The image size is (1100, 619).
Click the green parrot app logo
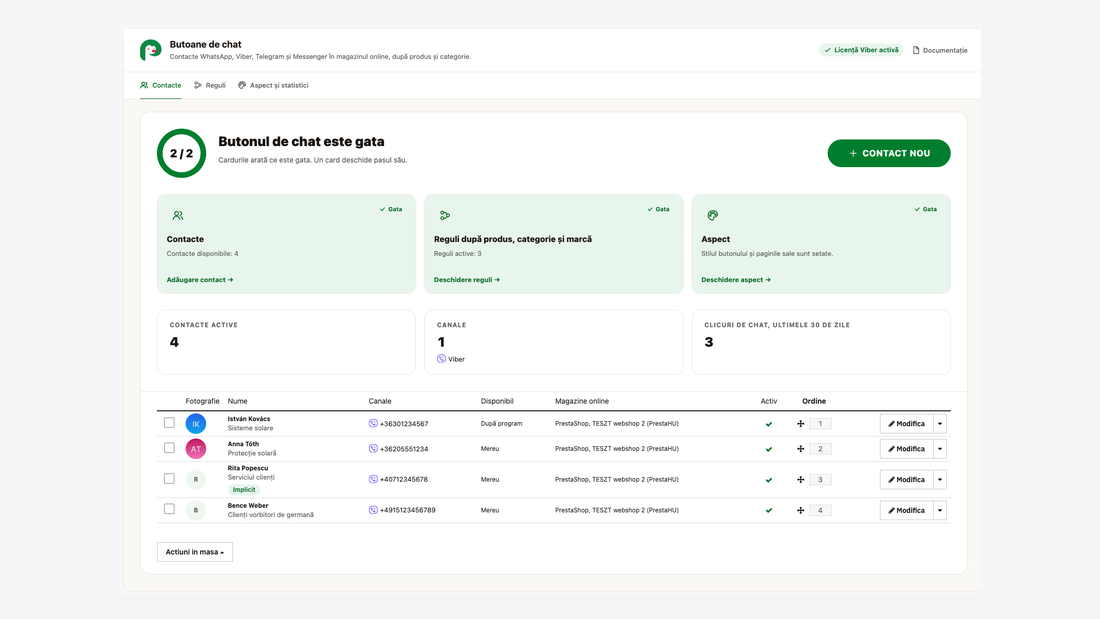pos(150,50)
